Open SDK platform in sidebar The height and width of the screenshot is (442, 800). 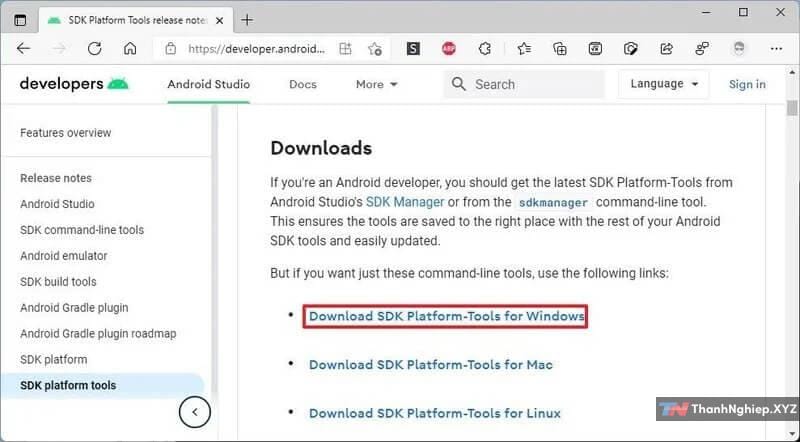(54, 360)
